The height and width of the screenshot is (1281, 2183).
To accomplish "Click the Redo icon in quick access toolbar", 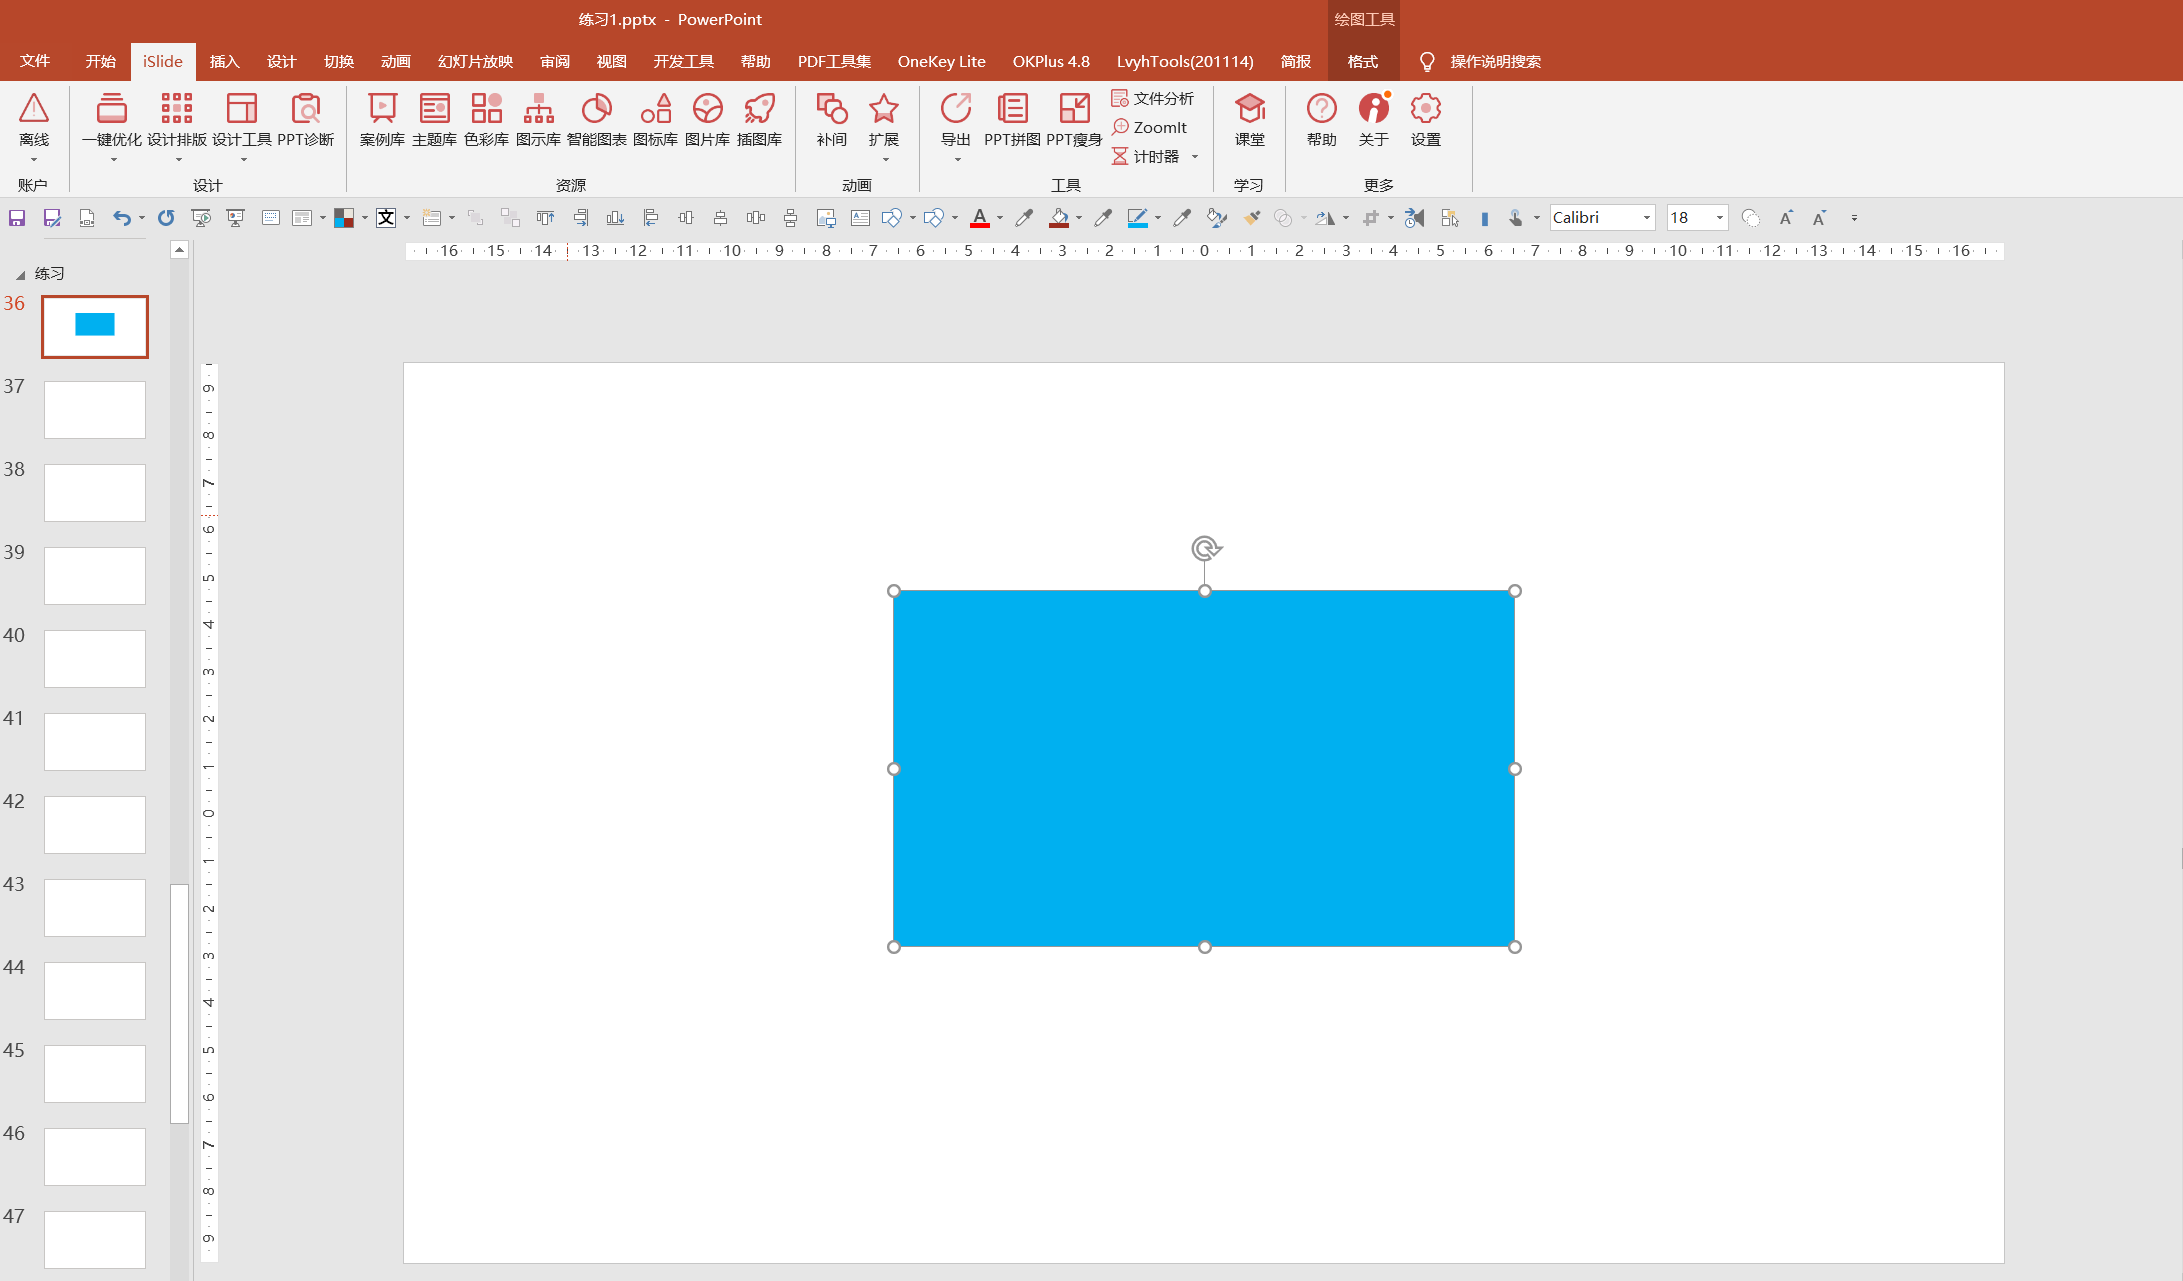I will pyautogui.click(x=166, y=218).
